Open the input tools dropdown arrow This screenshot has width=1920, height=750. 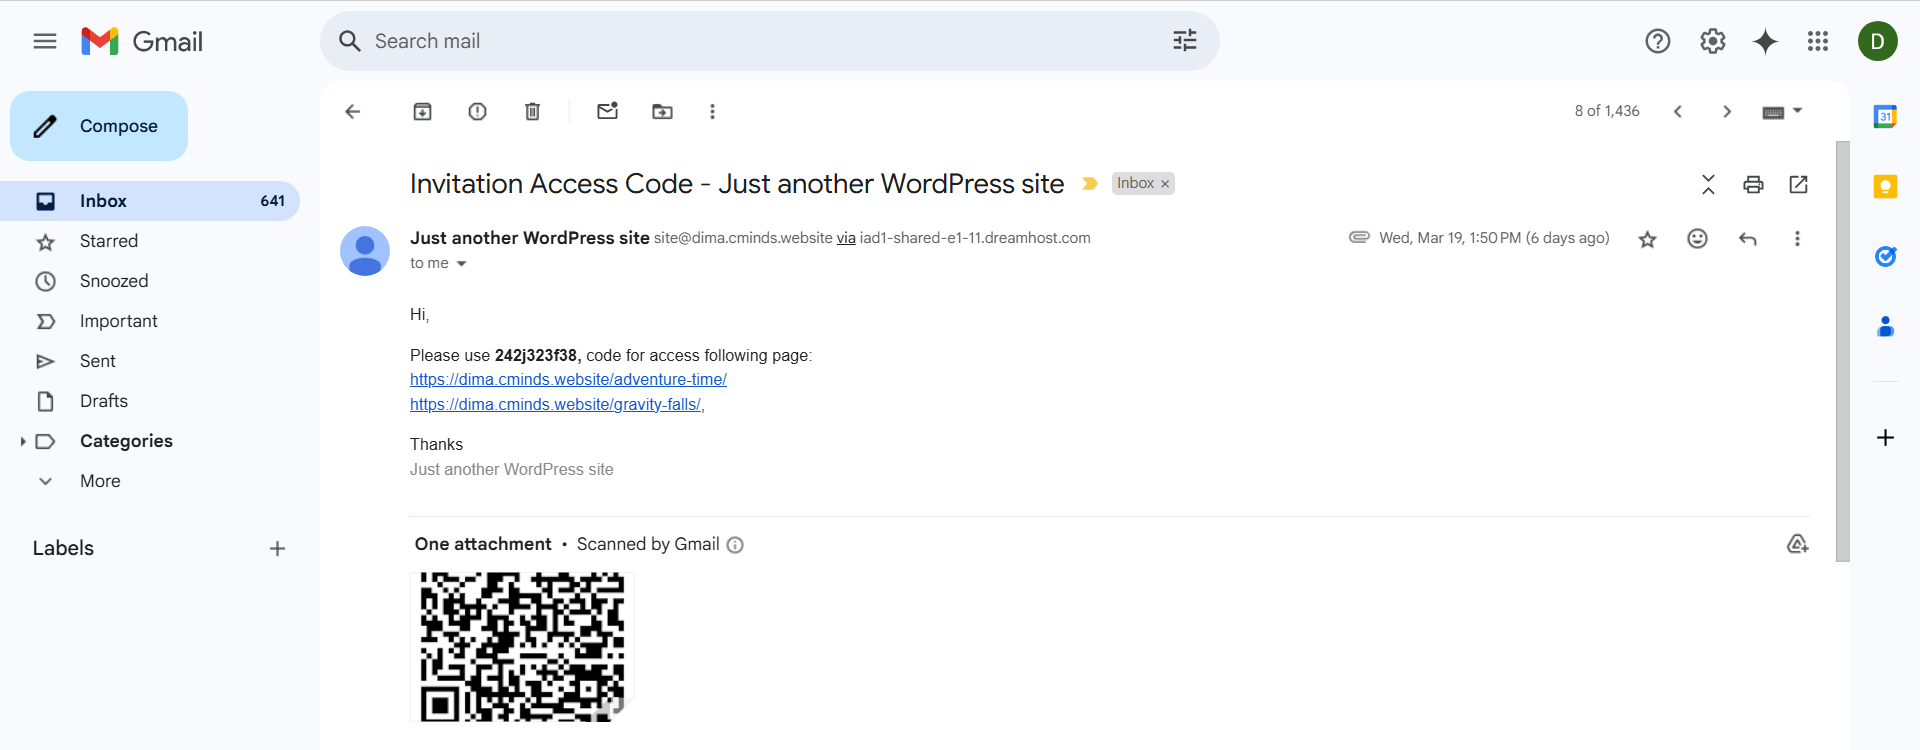[1797, 111]
